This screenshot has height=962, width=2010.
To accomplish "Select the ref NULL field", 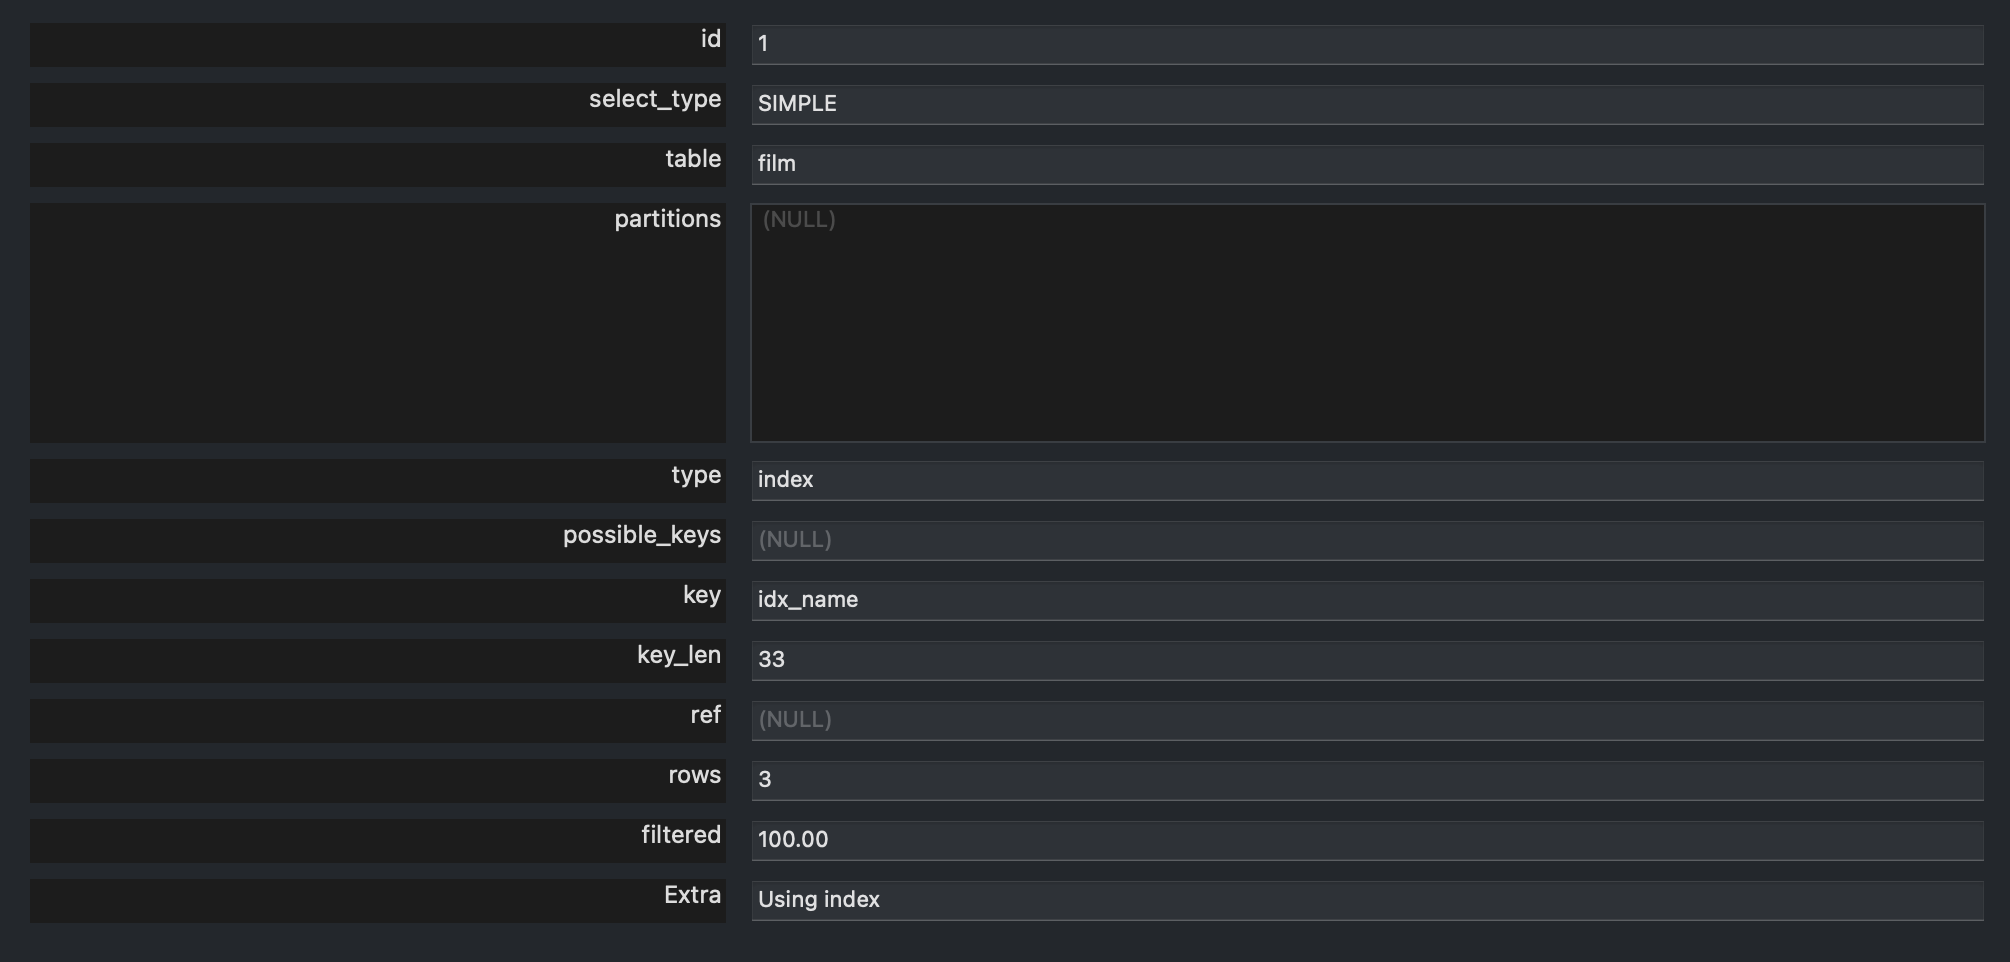I will point(1367,720).
